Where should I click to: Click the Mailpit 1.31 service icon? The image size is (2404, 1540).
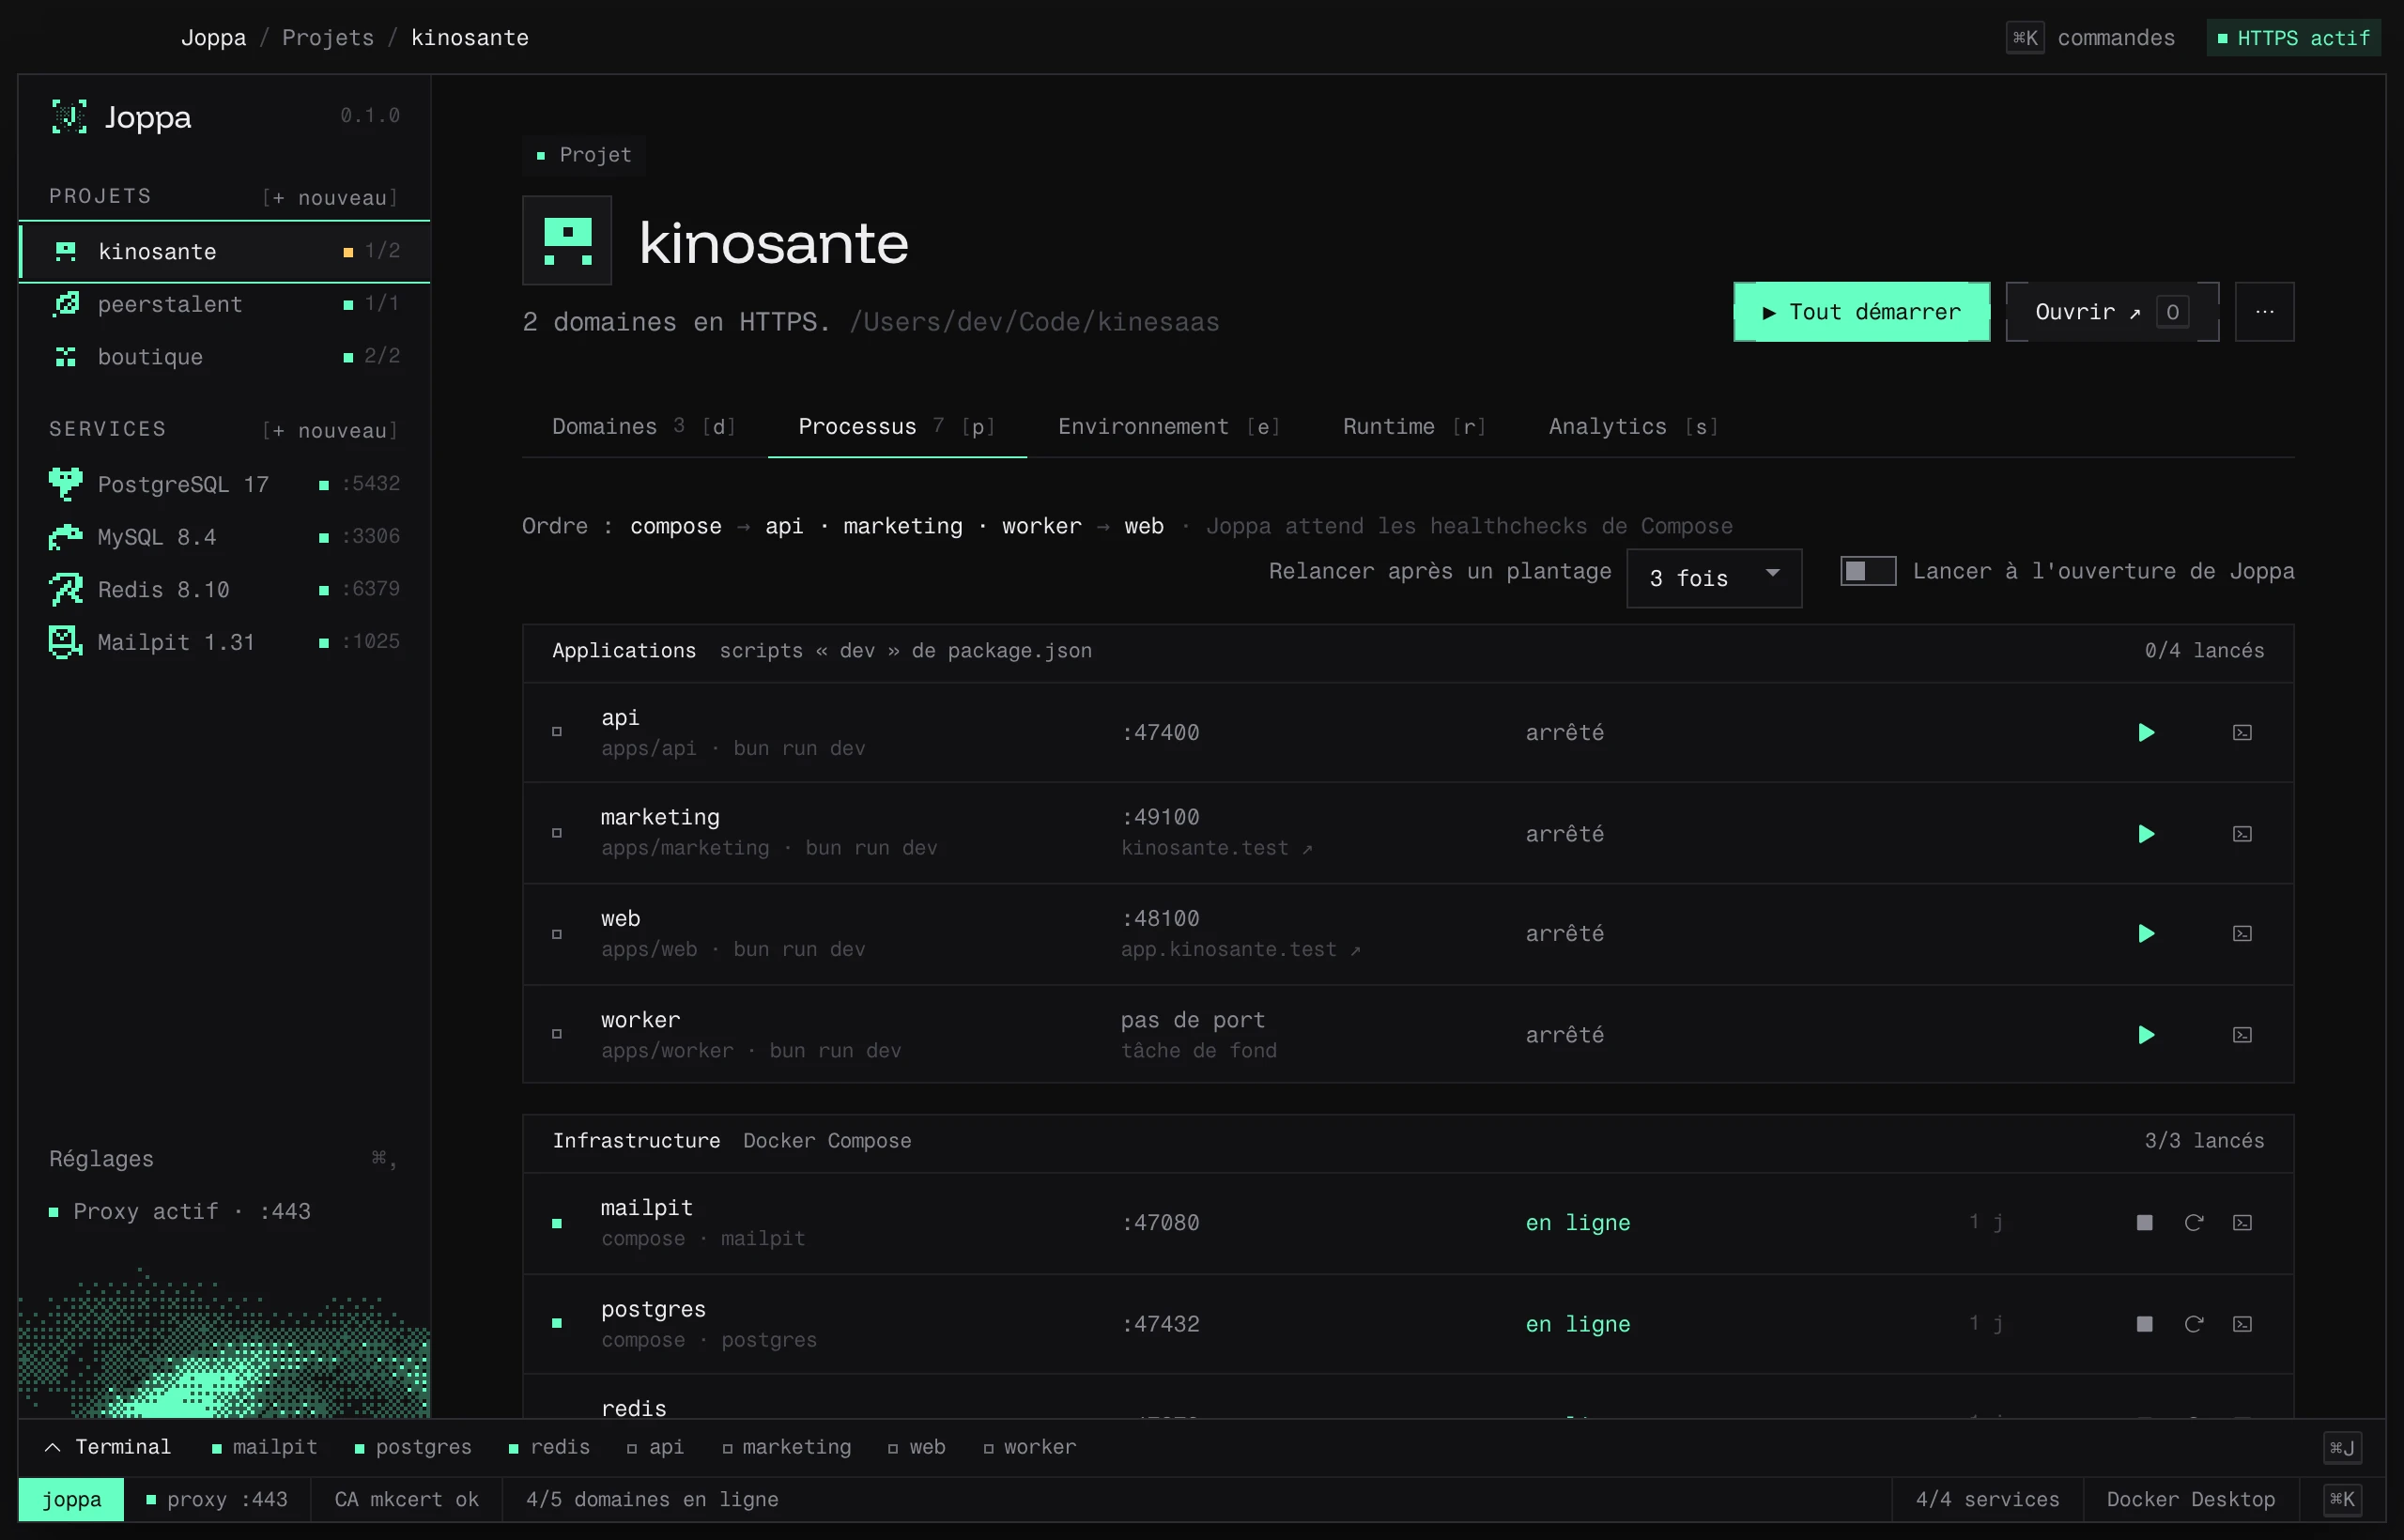point(66,642)
